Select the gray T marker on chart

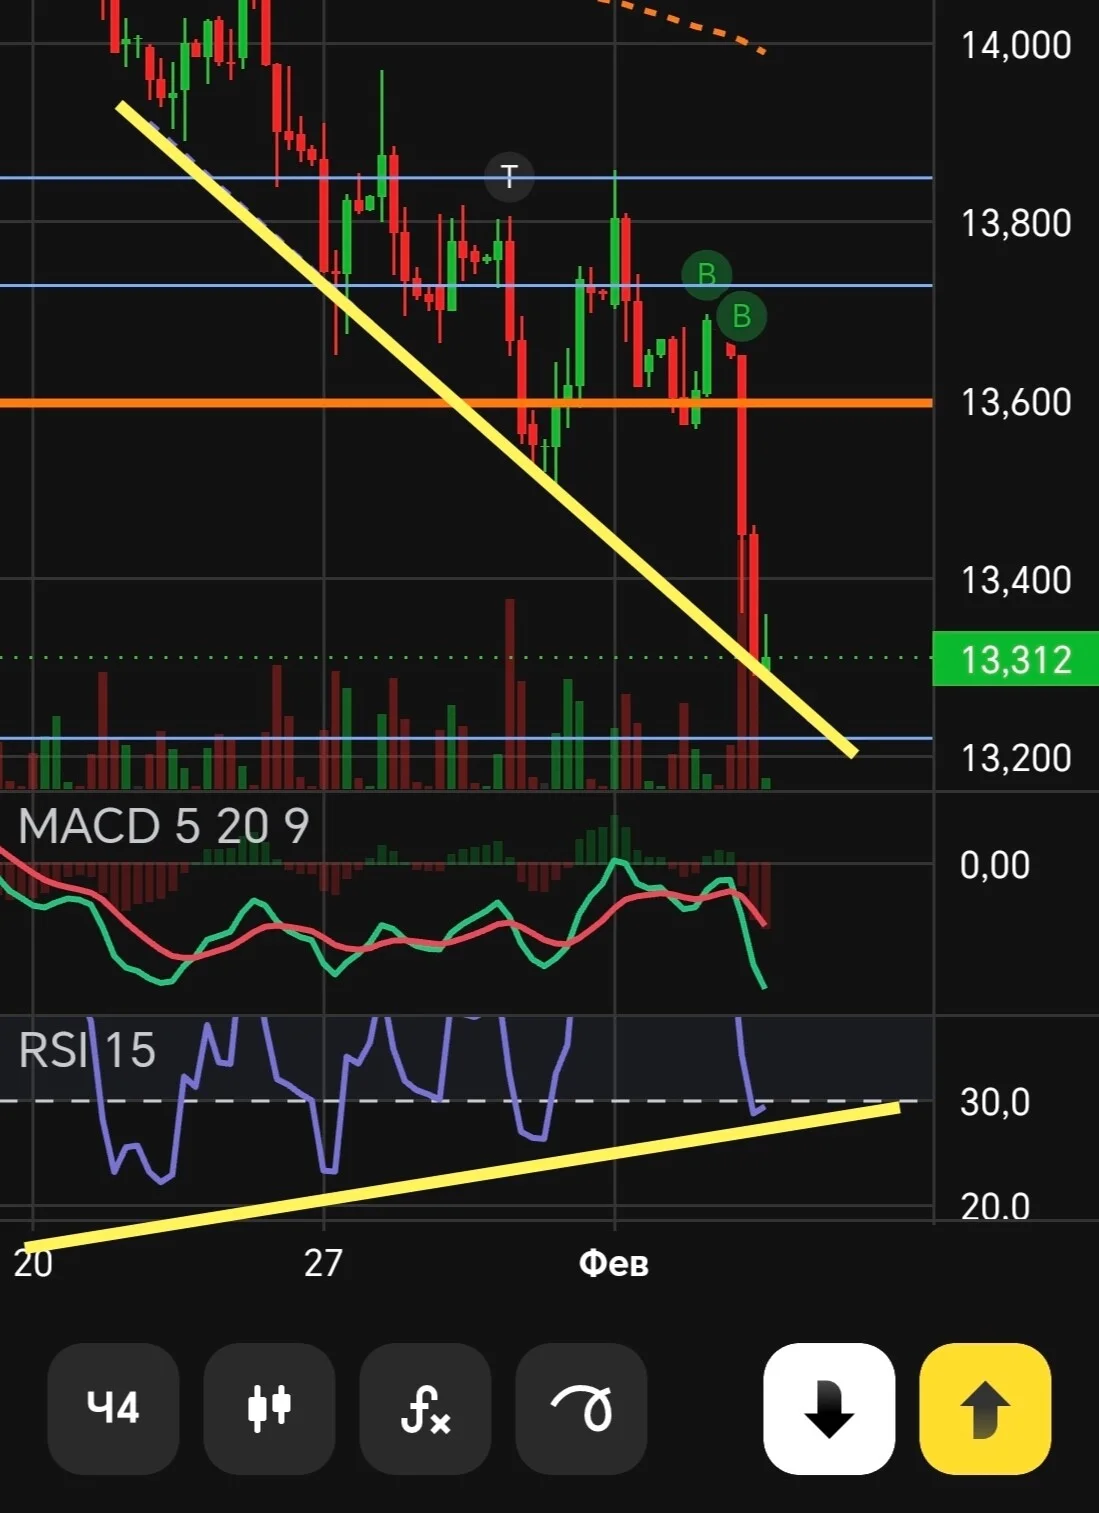click(509, 177)
